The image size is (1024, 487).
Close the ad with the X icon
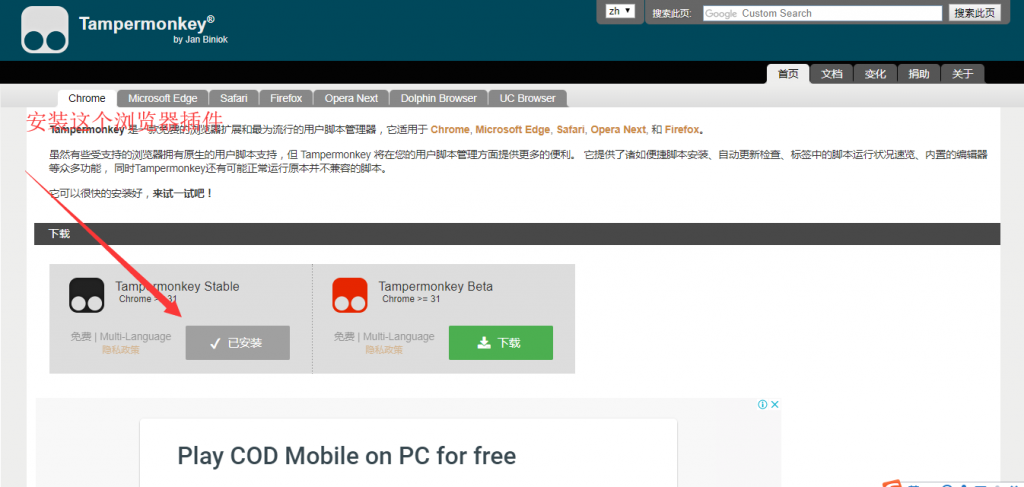775,404
